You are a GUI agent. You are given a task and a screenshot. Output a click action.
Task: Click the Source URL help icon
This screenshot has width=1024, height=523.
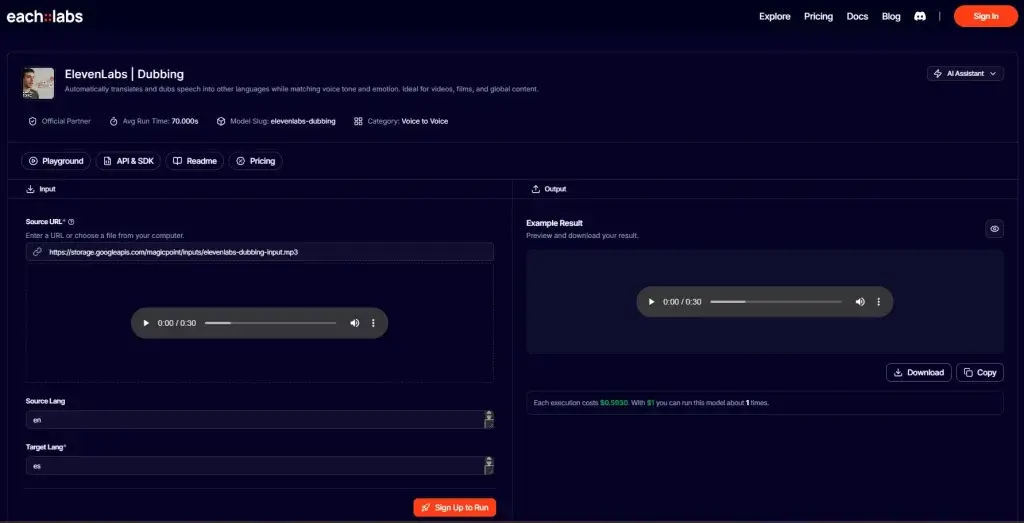coord(71,222)
